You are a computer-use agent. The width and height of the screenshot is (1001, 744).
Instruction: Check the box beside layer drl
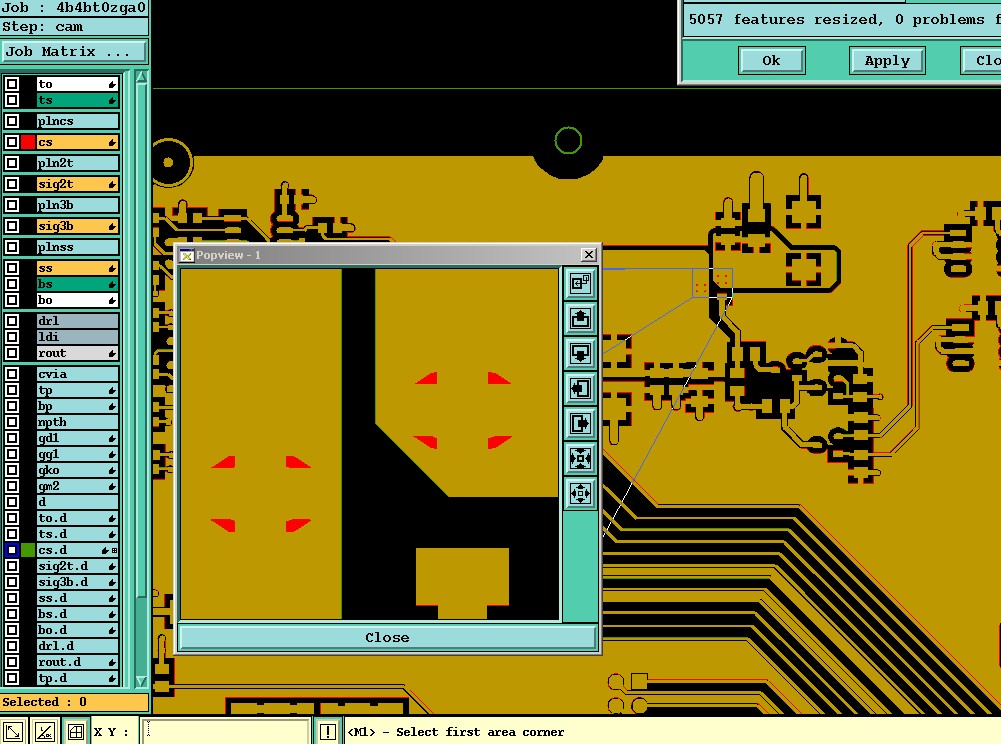(x=11, y=321)
